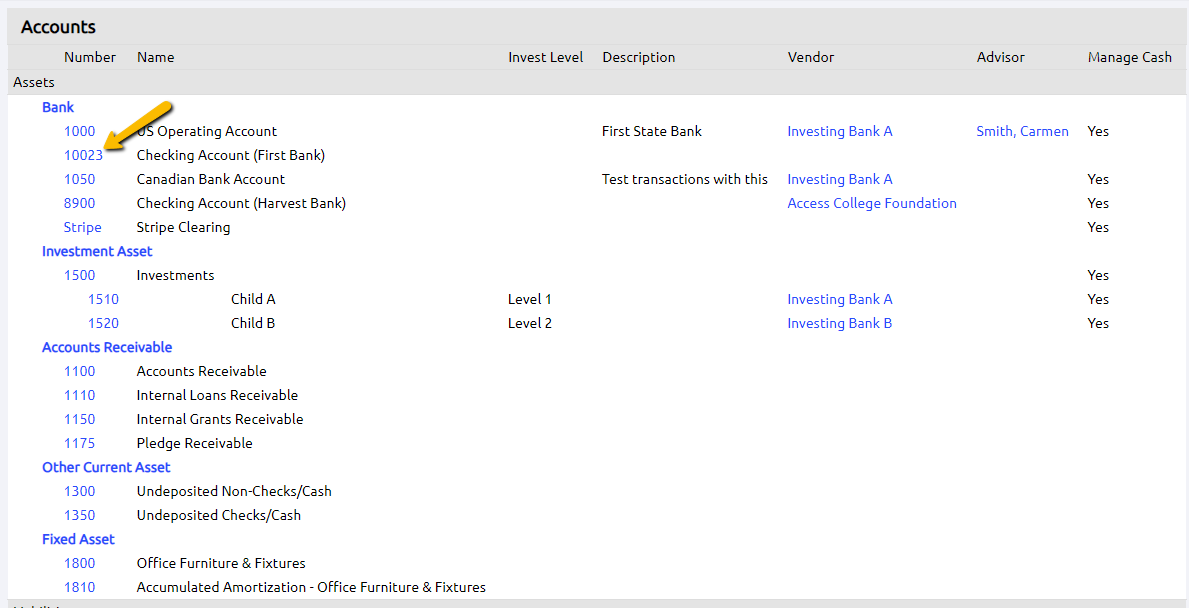Open advisor Smith, Carmen

(x=1022, y=131)
